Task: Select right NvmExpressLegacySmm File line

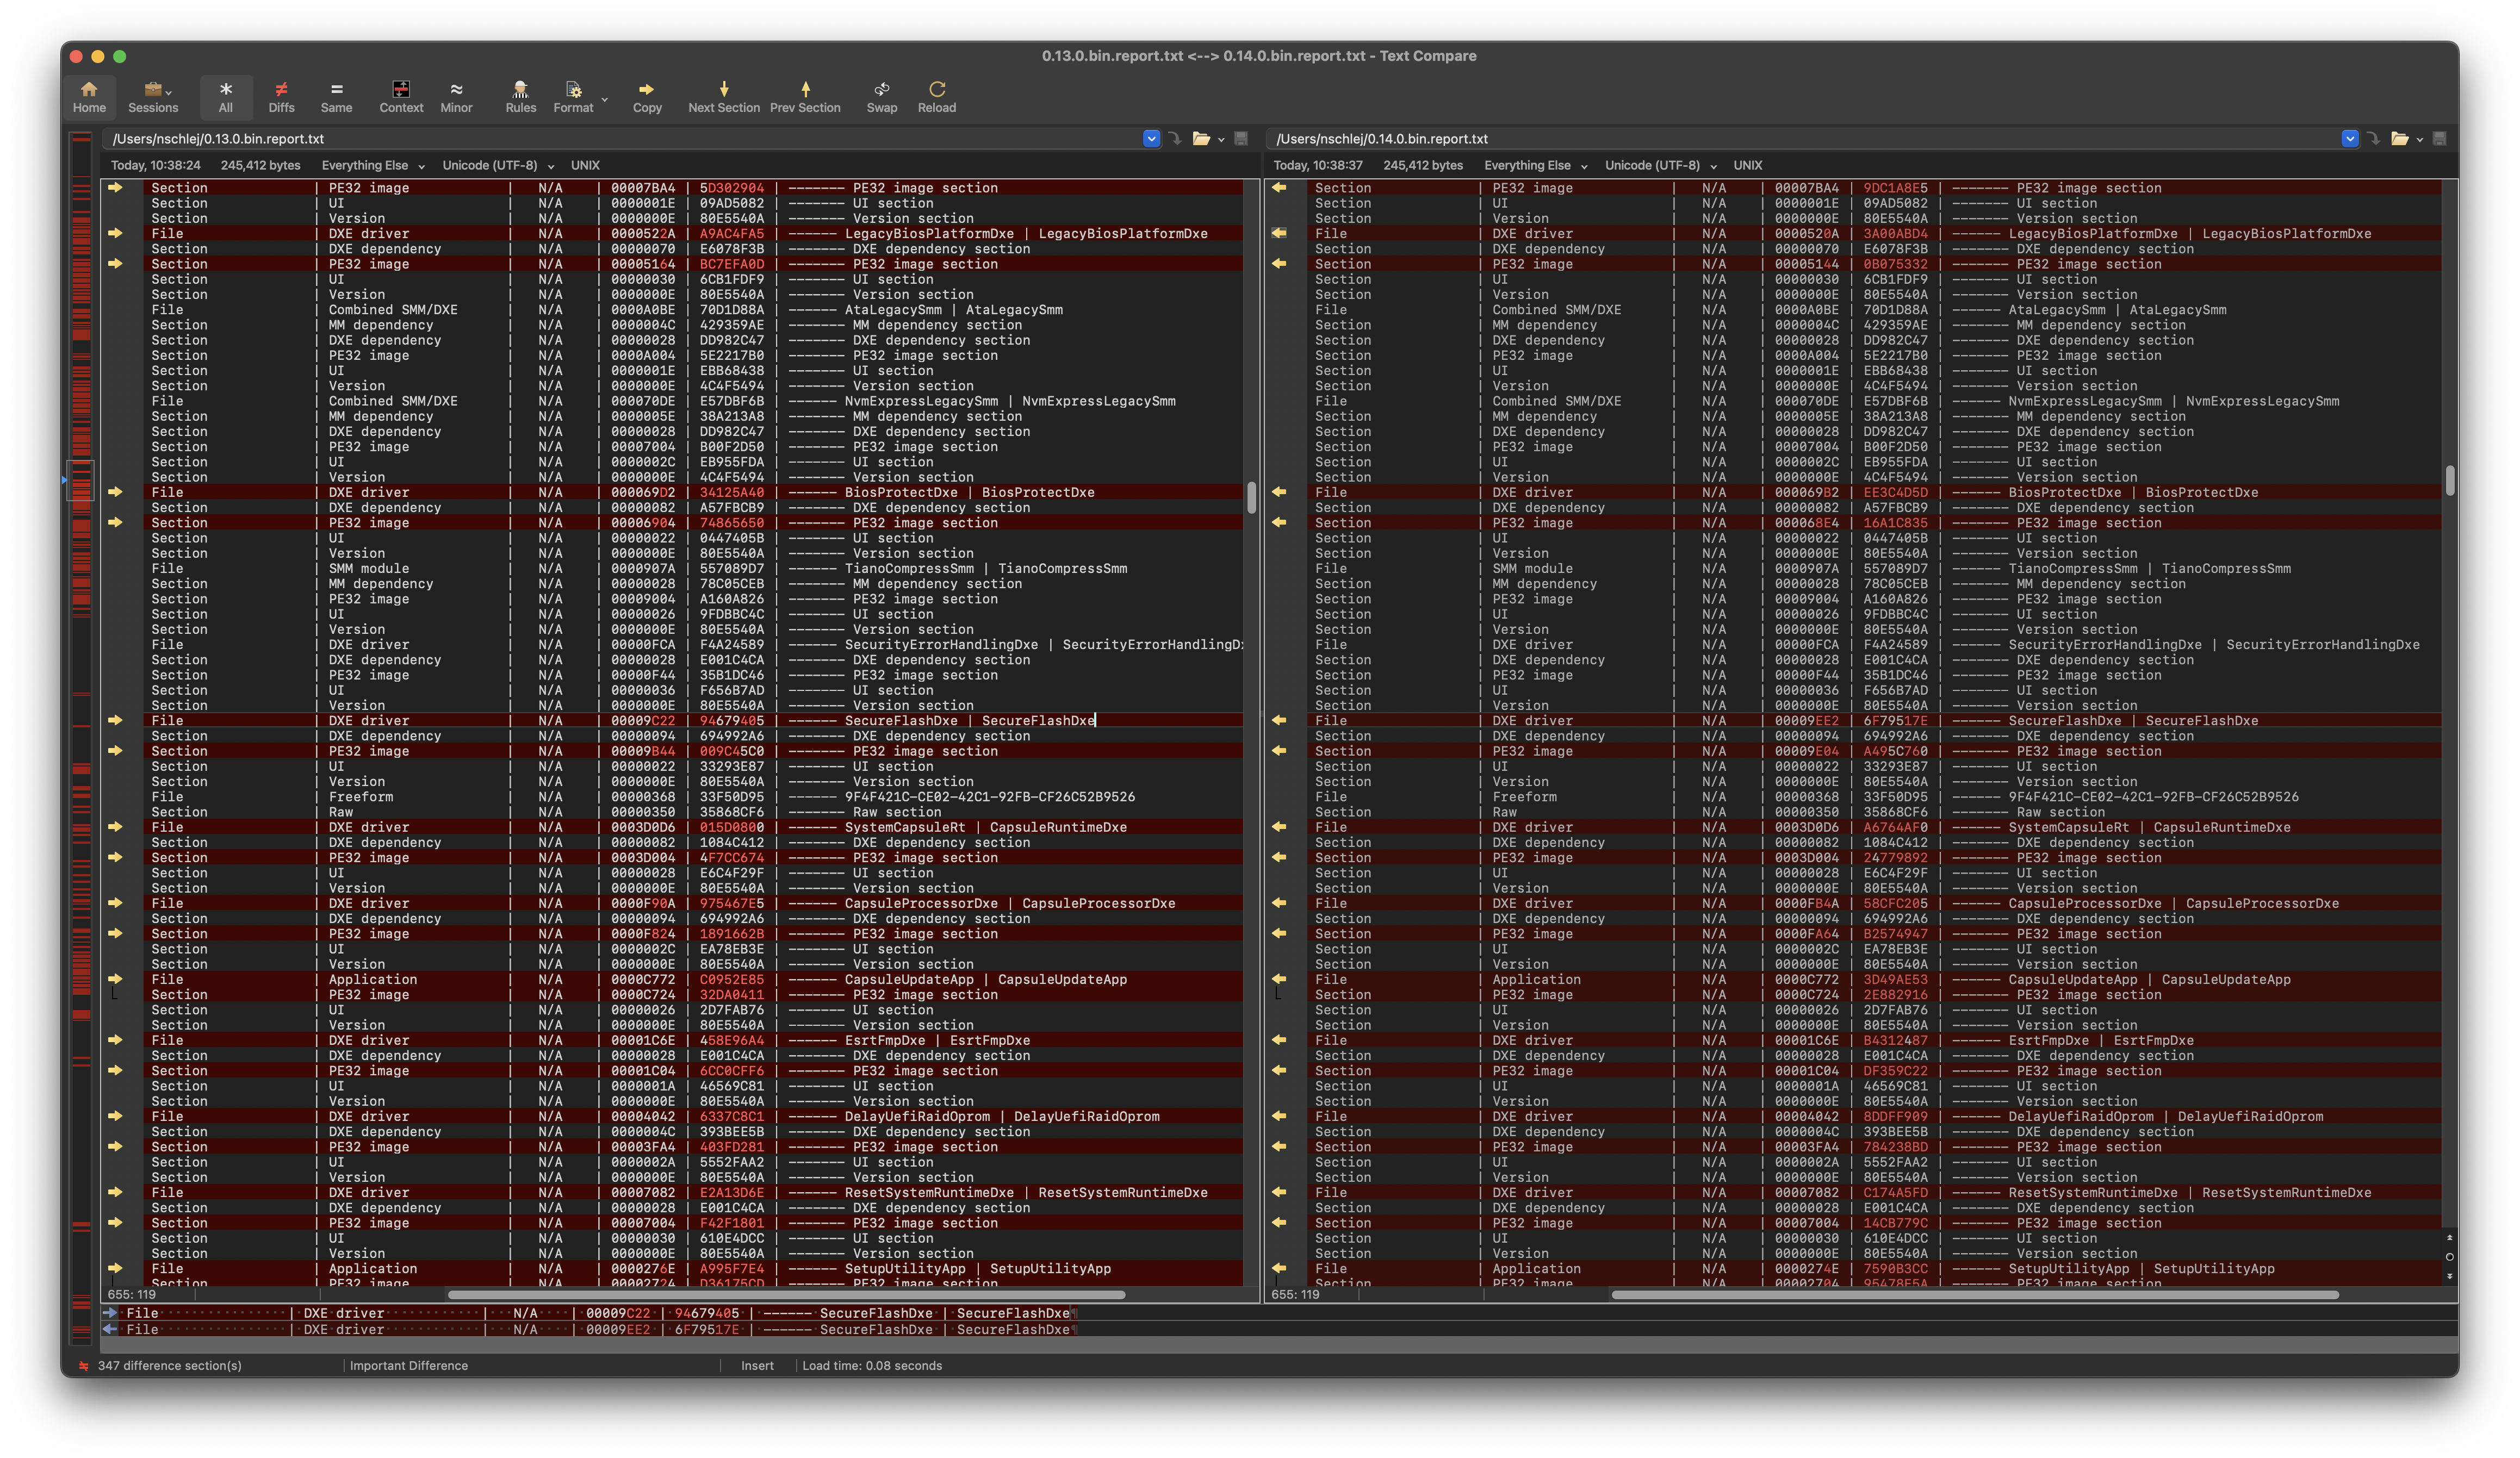Action: pyautogui.click(x=1875, y=401)
